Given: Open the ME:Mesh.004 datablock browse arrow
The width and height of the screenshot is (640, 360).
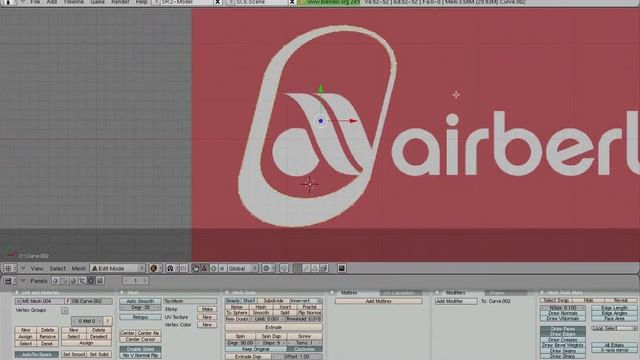Looking at the screenshot, I should pos(18,301).
